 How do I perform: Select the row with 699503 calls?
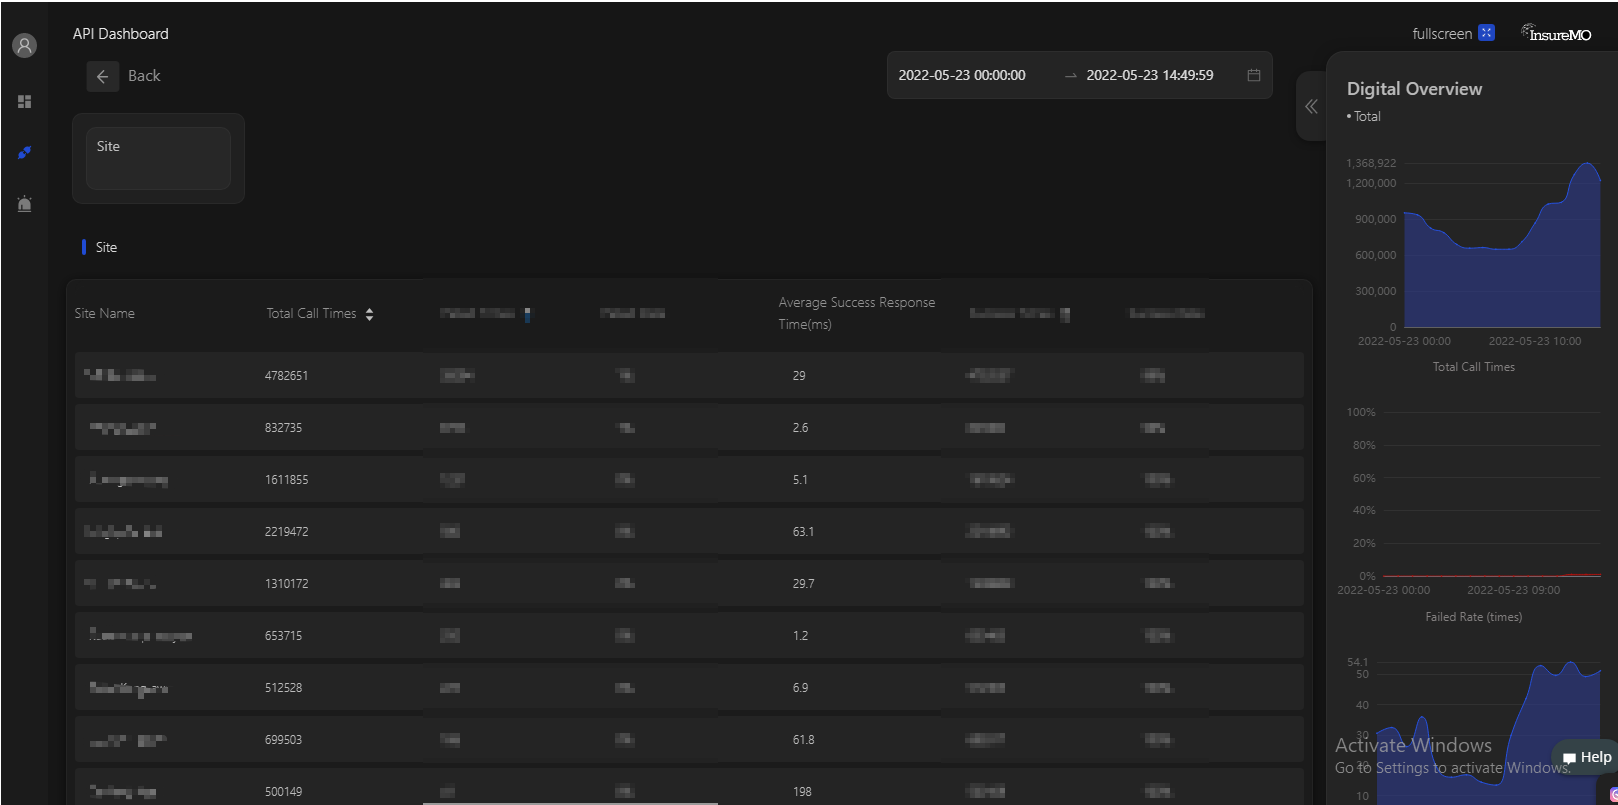click(689, 739)
